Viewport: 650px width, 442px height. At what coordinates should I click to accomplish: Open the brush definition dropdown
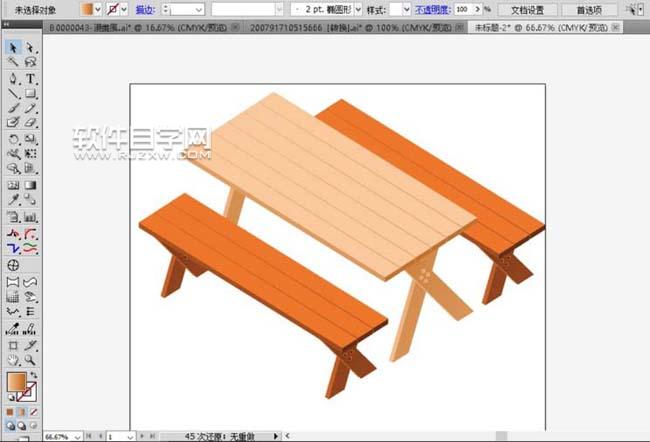point(279,9)
